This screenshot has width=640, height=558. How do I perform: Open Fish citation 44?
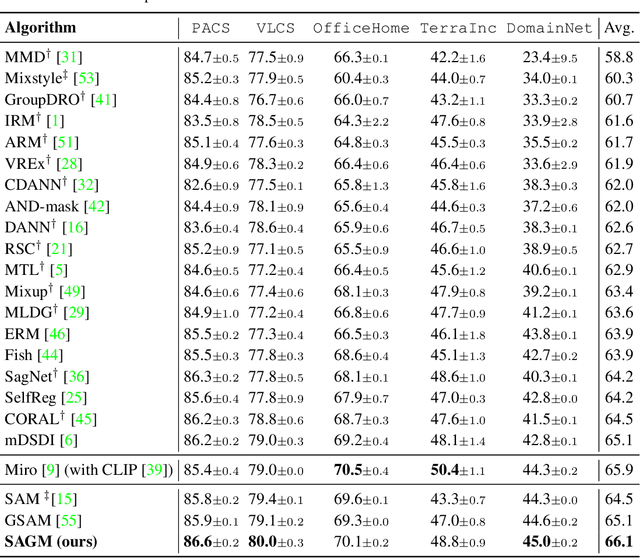pos(50,355)
